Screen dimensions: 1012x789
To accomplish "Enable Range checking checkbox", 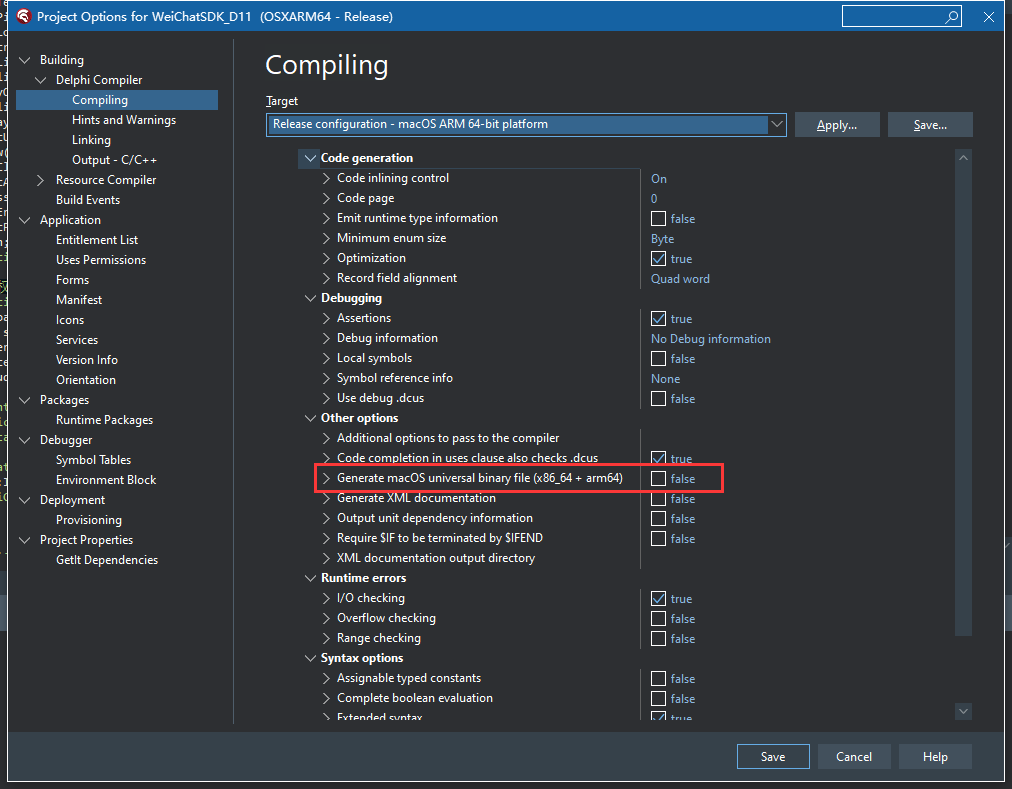I will coord(658,639).
